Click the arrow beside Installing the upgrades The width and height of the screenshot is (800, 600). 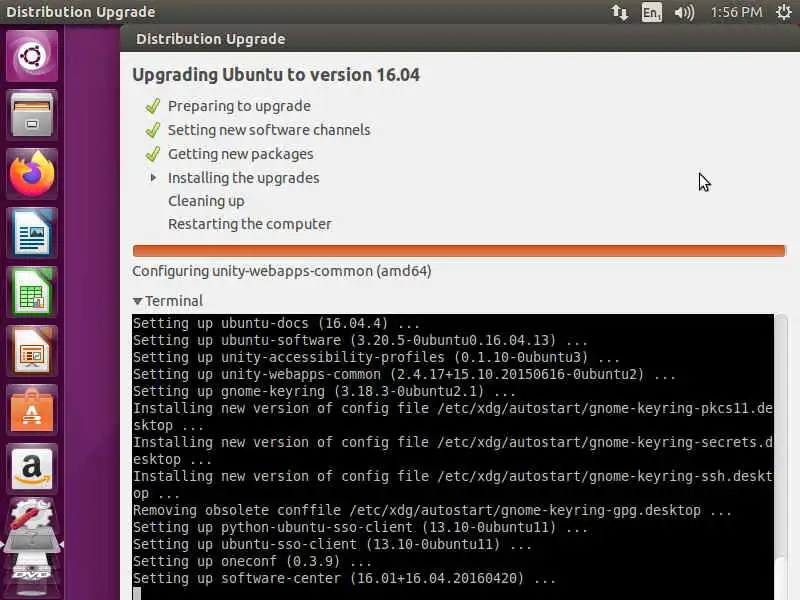coord(153,178)
